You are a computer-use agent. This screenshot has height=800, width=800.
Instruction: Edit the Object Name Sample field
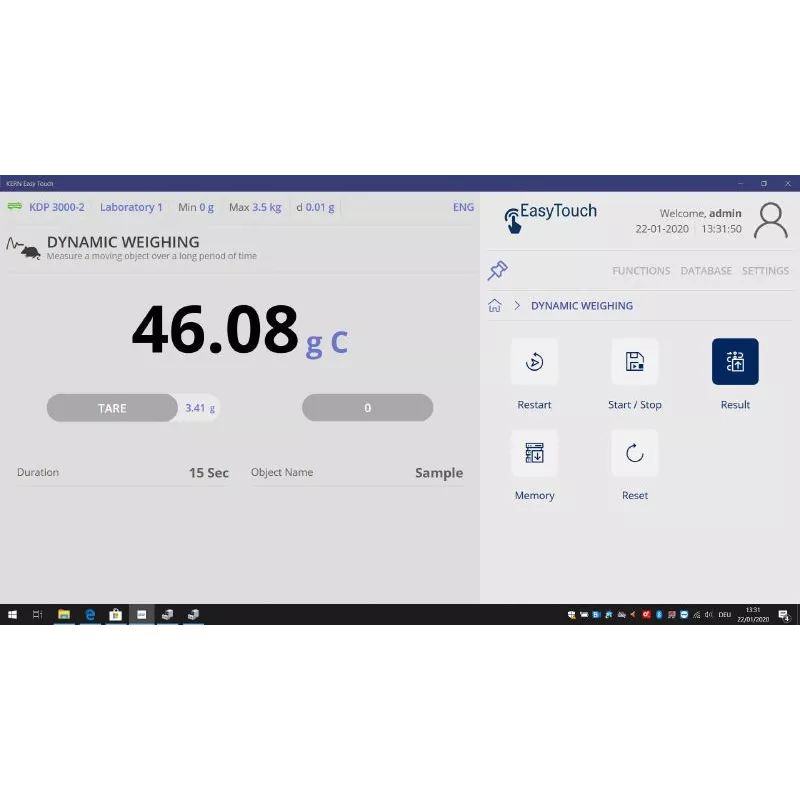438,473
